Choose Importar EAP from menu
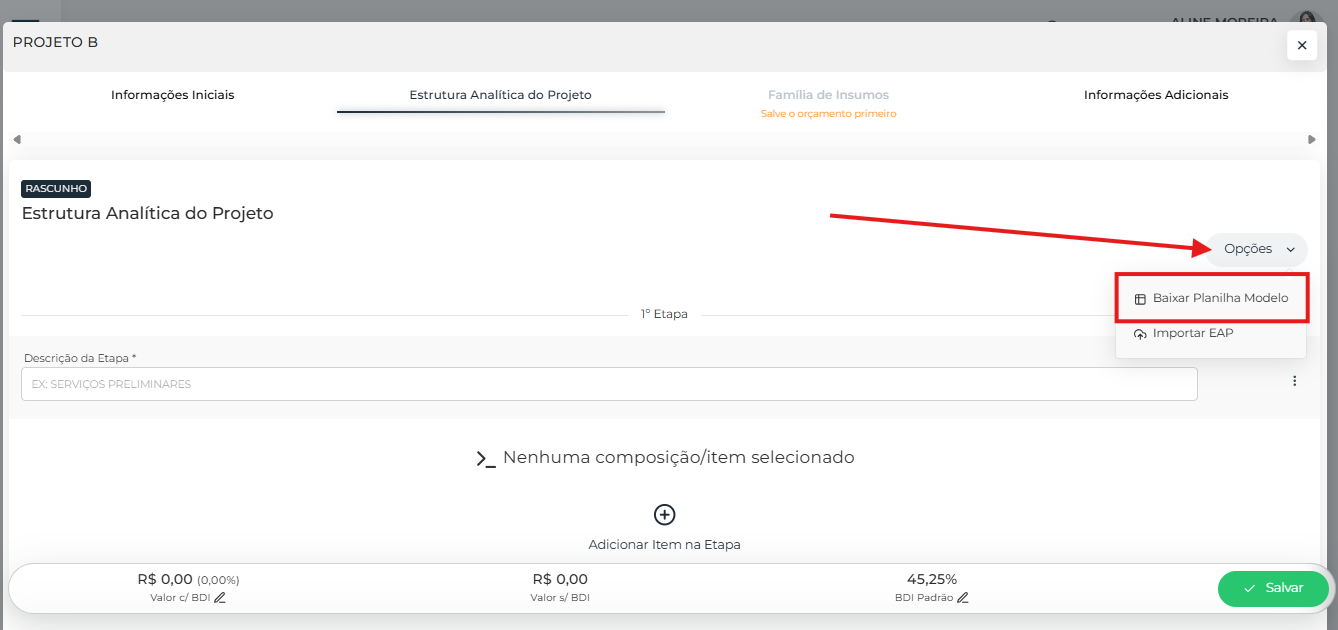 [1192, 333]
